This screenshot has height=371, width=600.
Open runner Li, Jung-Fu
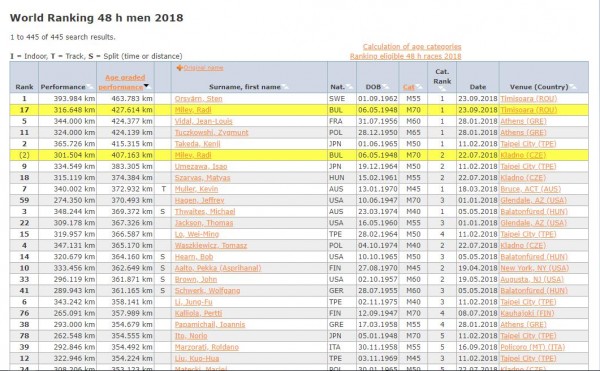tap(193, 302)
